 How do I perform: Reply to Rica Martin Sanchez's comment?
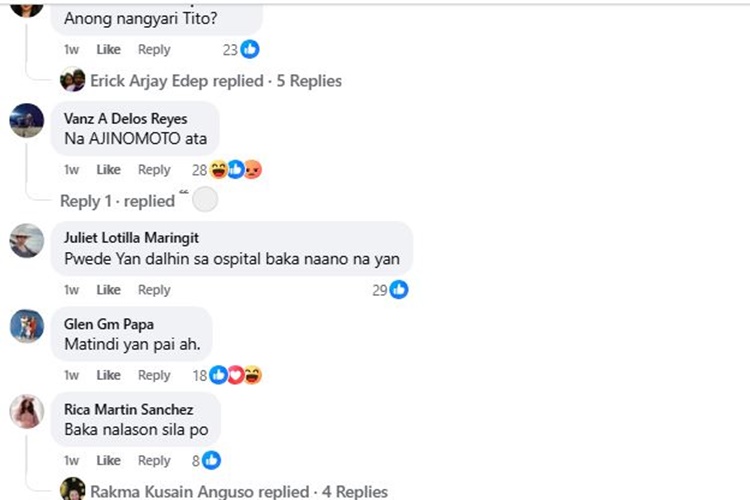(x=154, y=461)
